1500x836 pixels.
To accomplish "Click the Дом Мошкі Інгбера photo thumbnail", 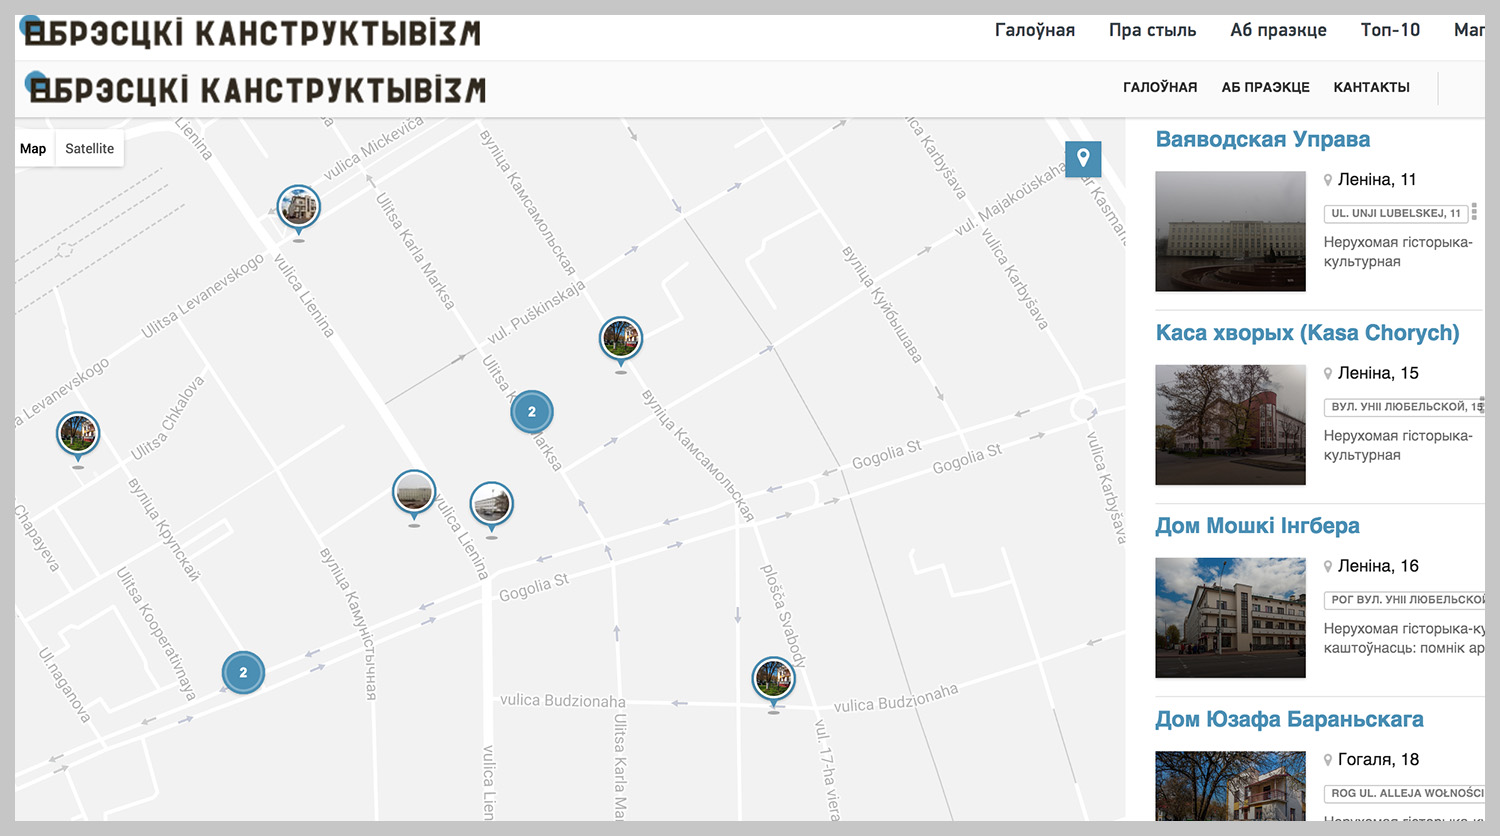I will [x=1230, y=618].
